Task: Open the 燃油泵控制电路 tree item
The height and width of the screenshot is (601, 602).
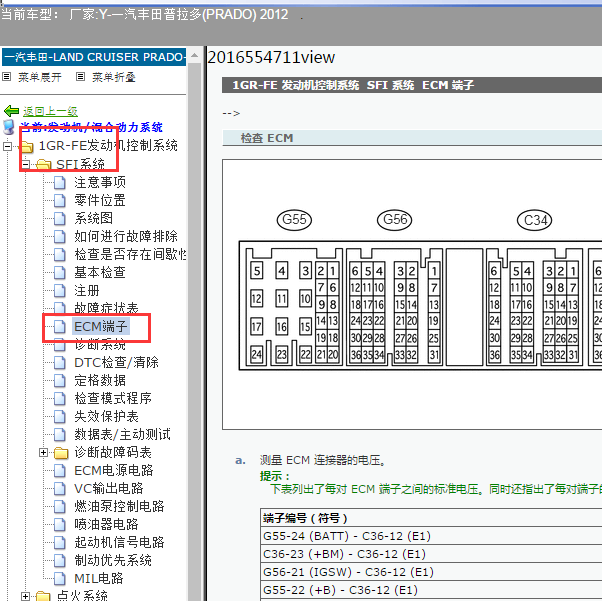Action: (119, 507)
